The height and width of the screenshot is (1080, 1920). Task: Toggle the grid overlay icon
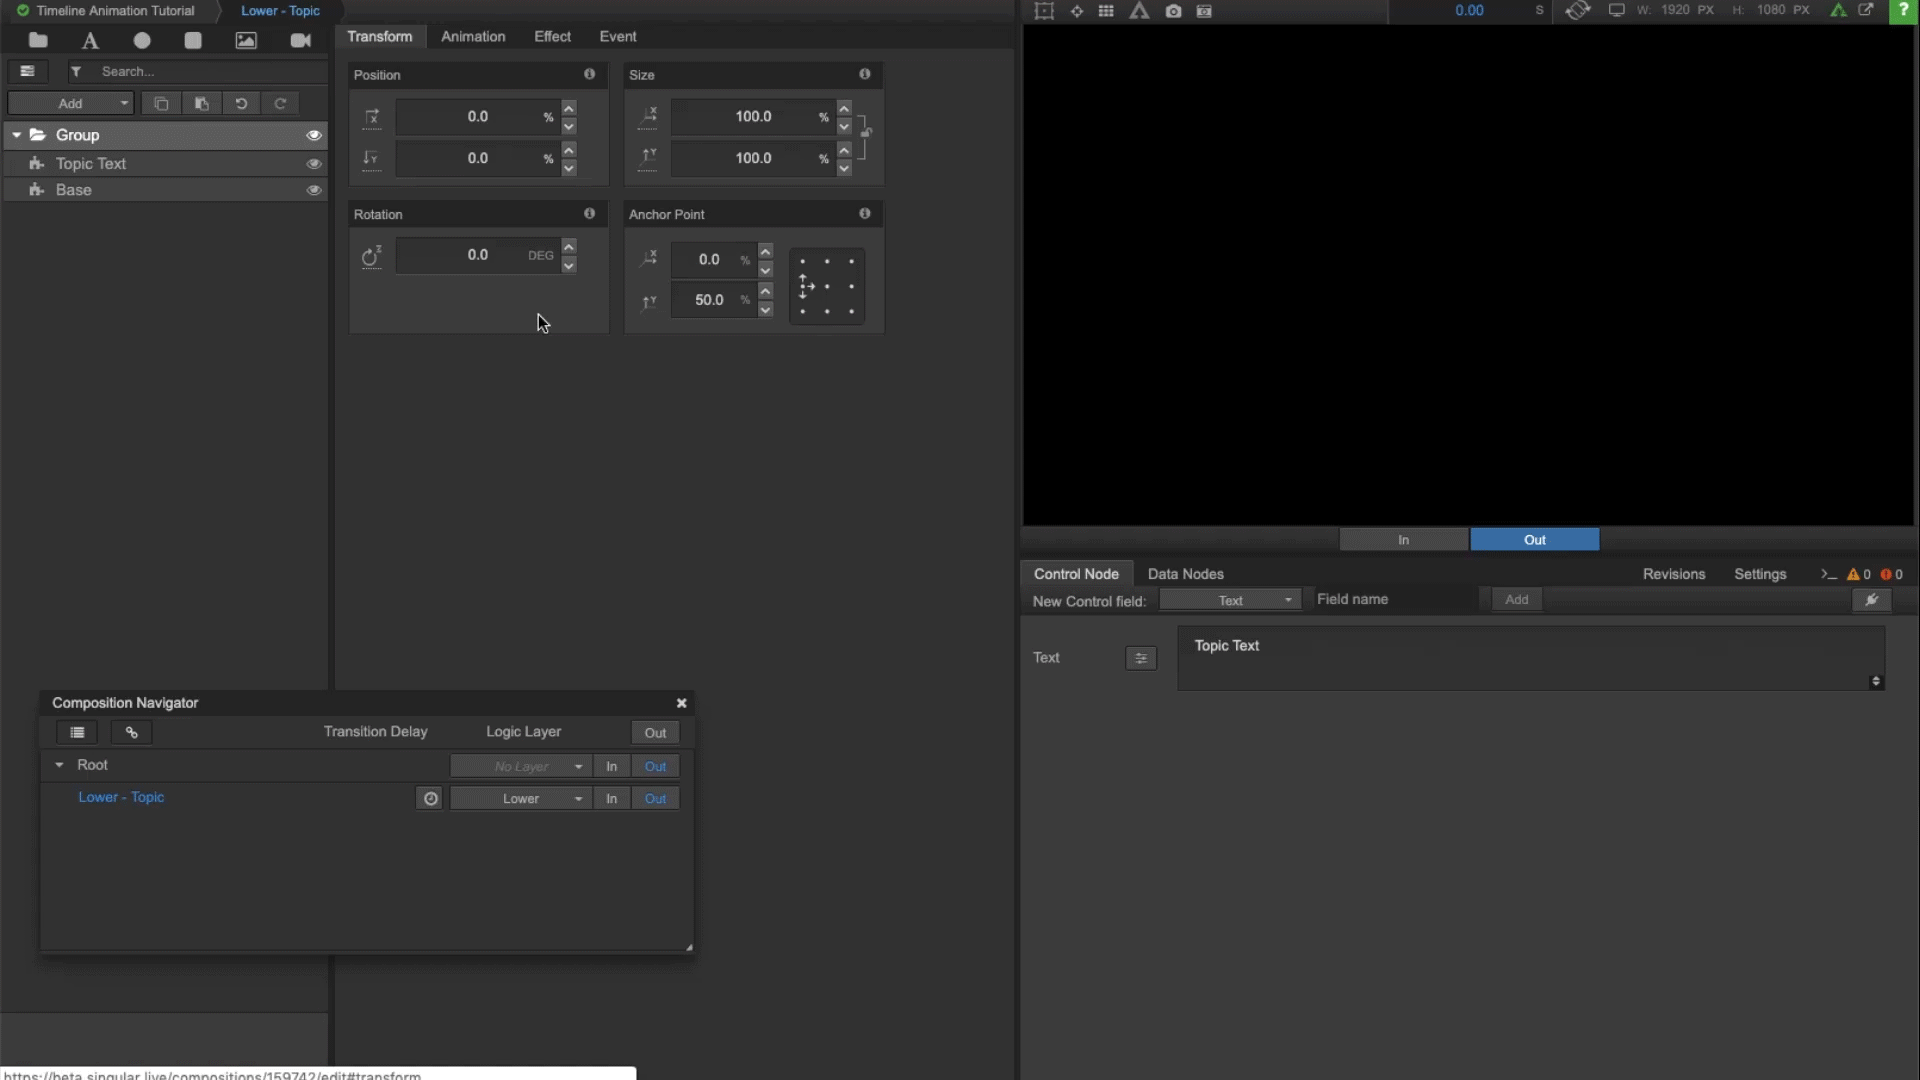point(1106,11)
